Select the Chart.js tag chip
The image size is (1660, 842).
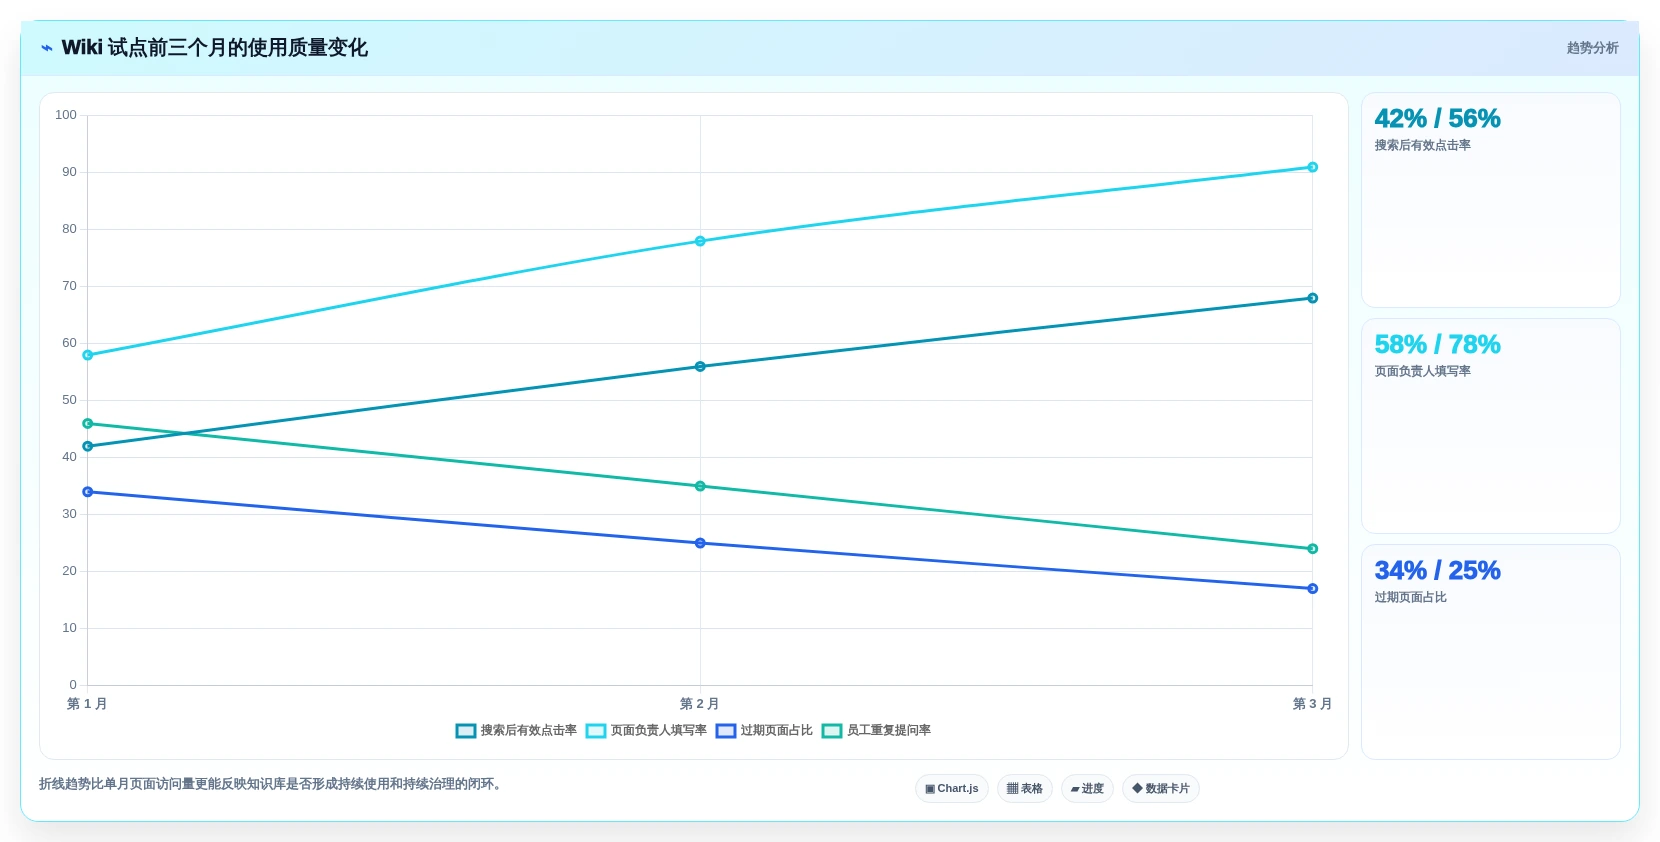point(952,789)
